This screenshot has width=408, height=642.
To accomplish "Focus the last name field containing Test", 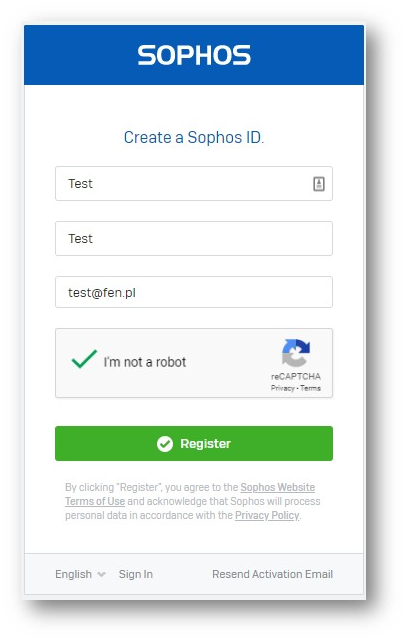I will coord(194,238).
